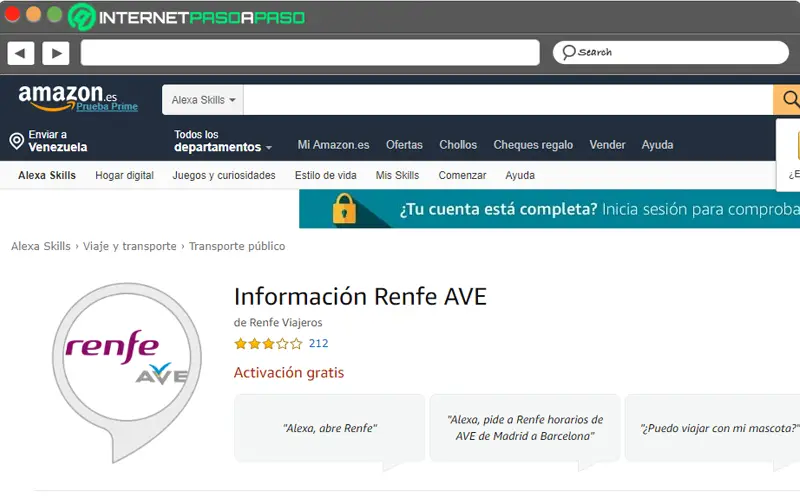Open Cheques regalo page
This screenshot has height=500, width=800.
tap(533, 145)
